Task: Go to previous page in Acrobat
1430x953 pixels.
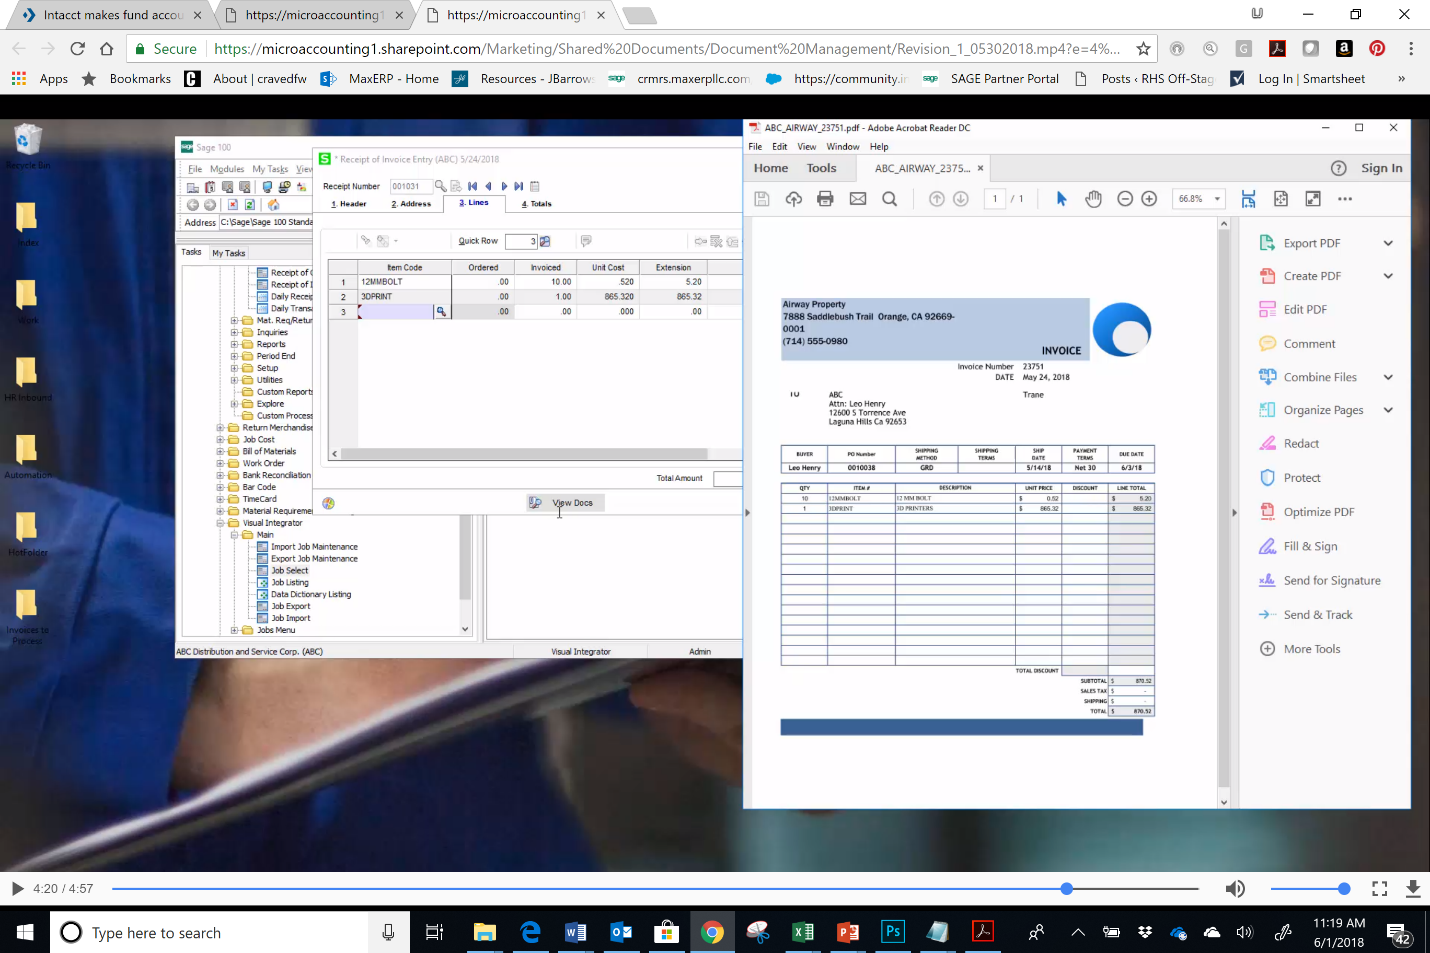Action: 937,199
